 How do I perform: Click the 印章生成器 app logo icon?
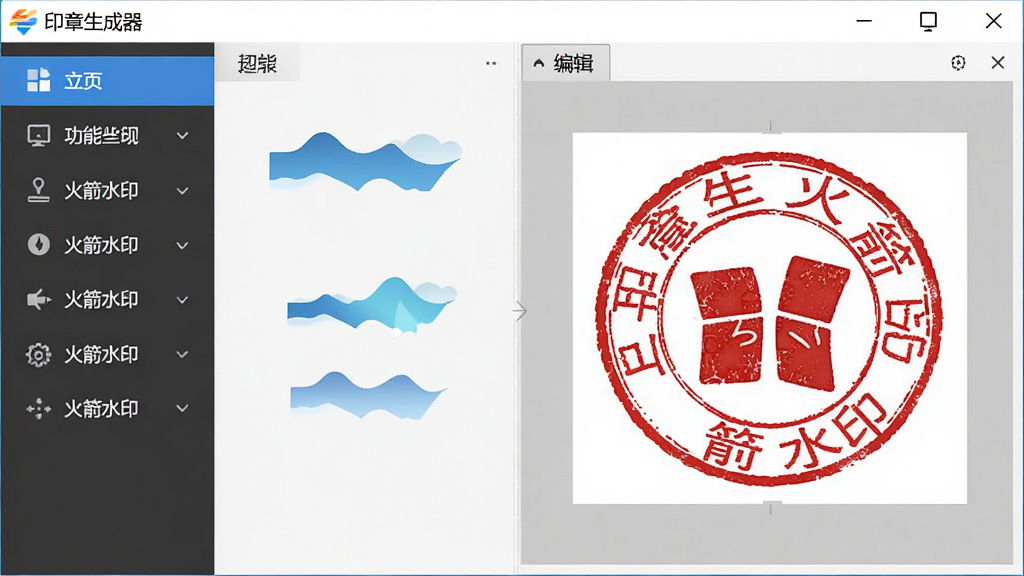(x=23, y=22)
